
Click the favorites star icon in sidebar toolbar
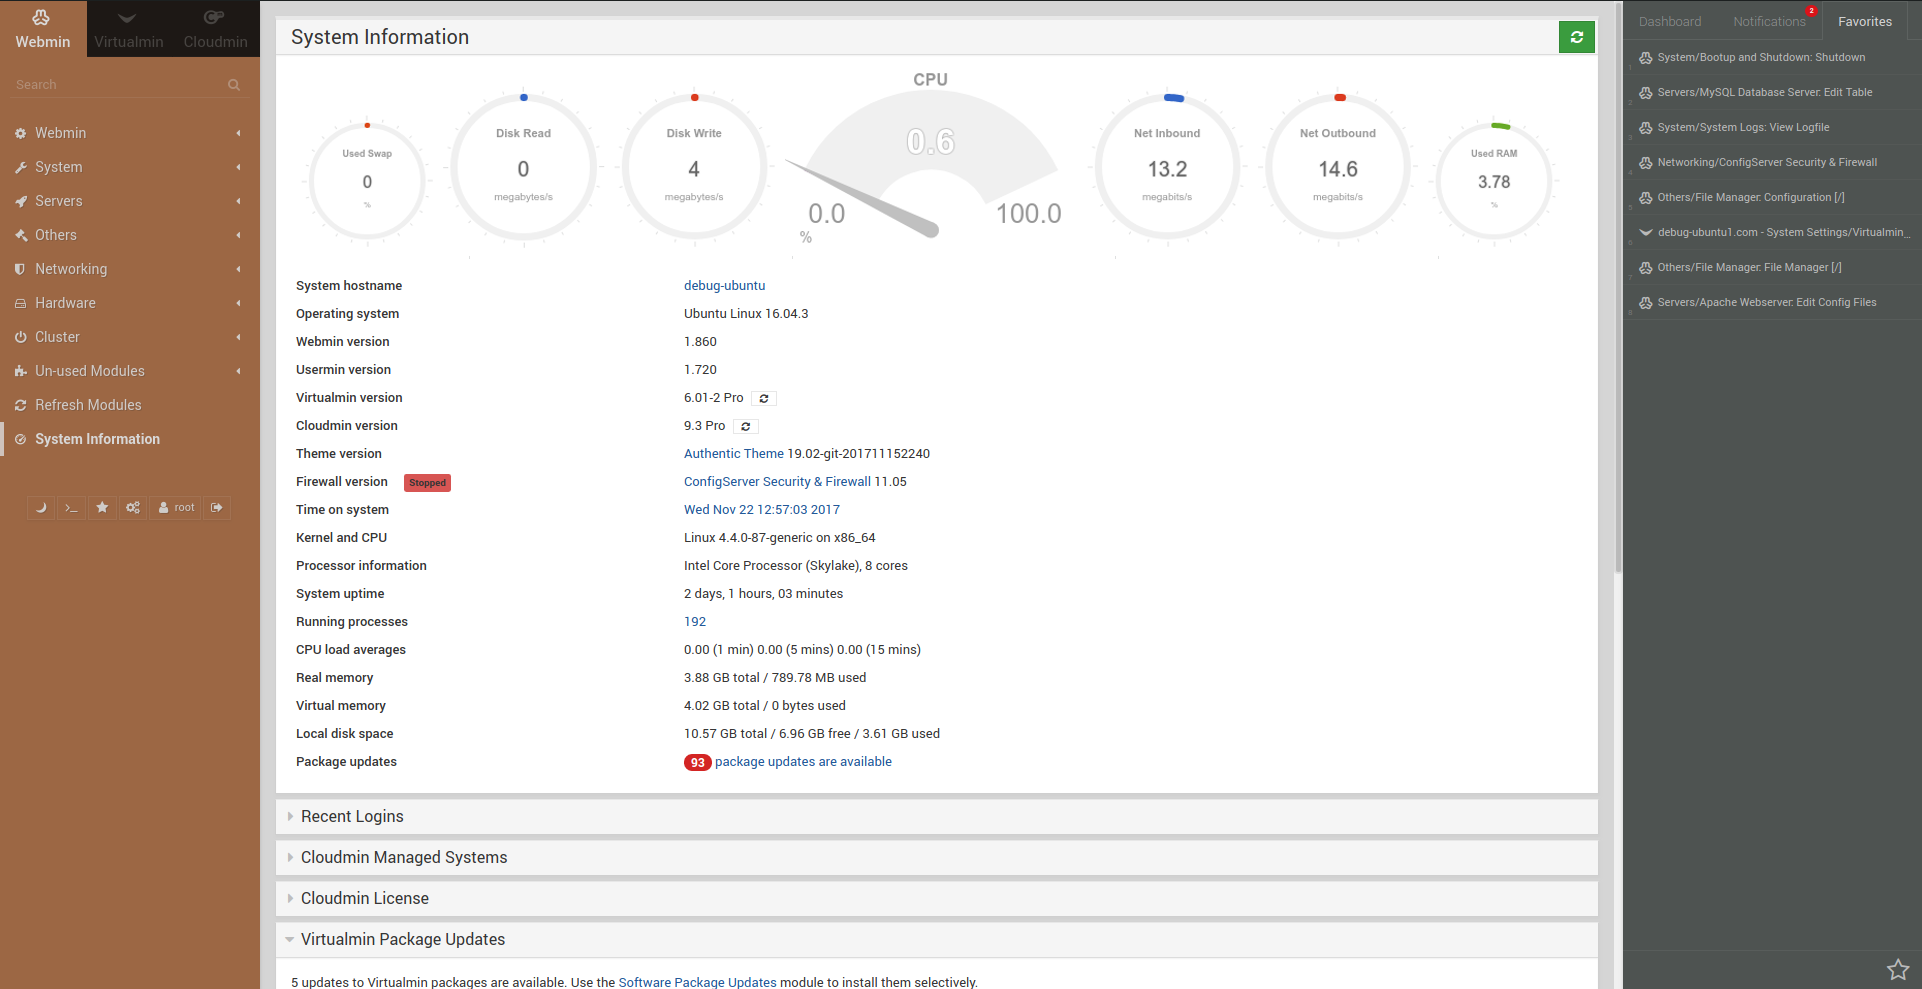(x=102, y=508)
